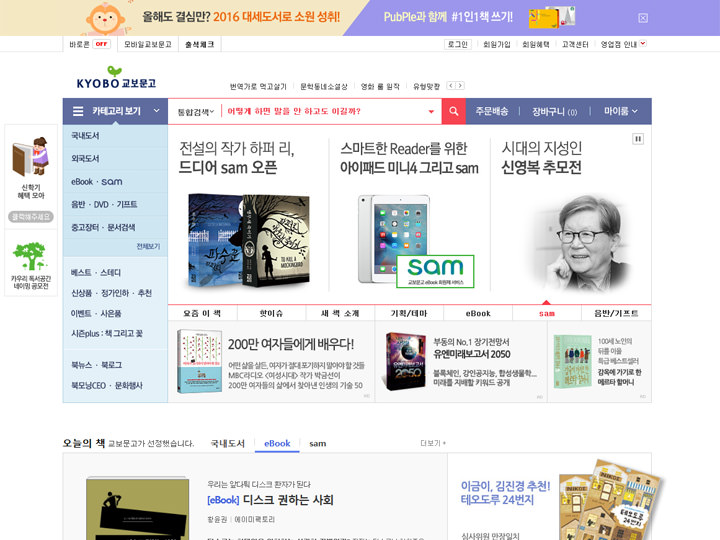Open the 고객센터 link
Image resolution: width=720 pixels, height=540 pixels.
575,44
